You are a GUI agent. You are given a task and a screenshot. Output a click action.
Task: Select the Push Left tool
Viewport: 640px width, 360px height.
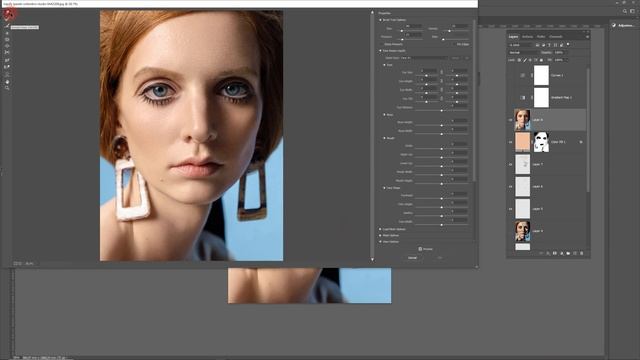(7, 52)
